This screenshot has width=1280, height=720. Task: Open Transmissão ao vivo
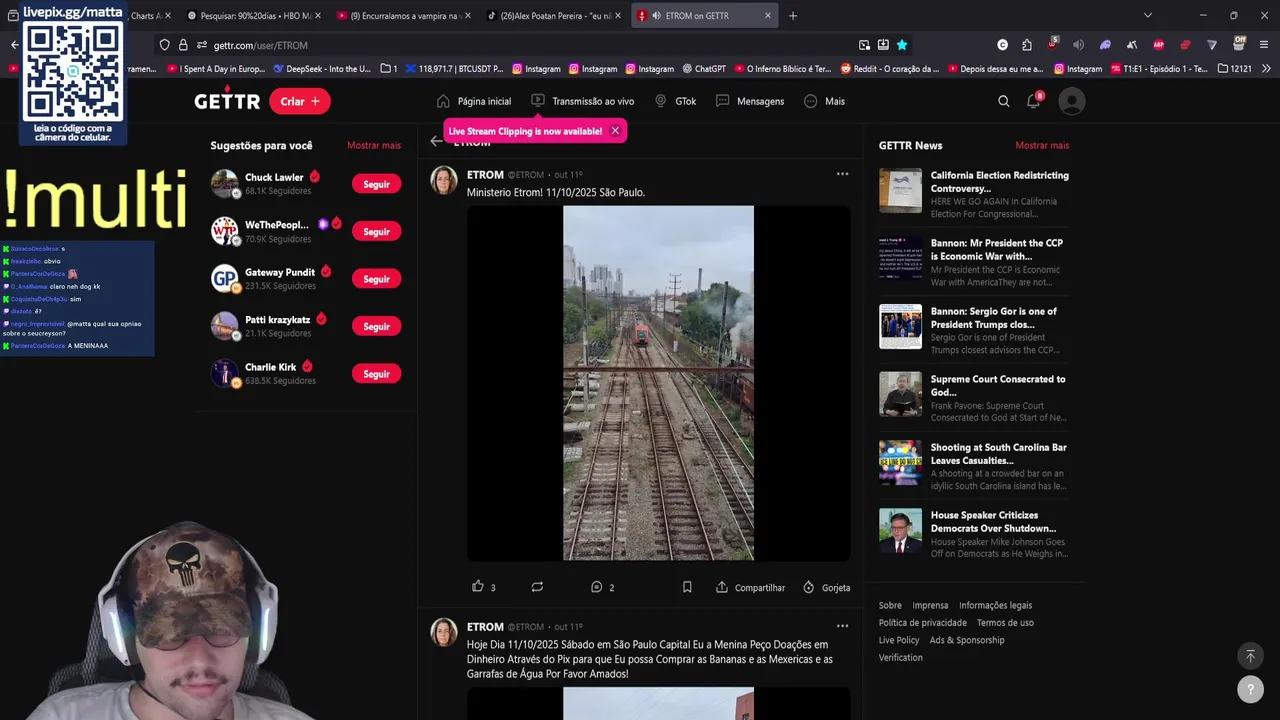[x=582, y=101]
